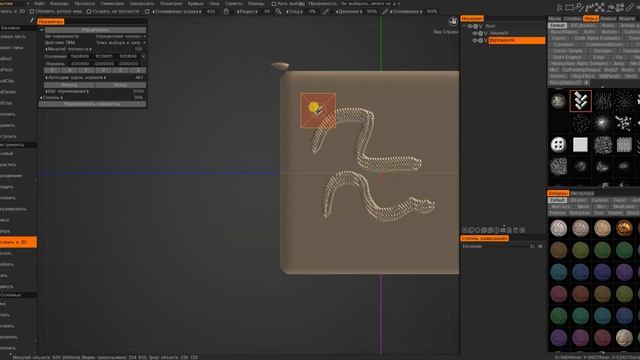Screen dimensions: 640x360
Task: Select the Root layer name
Action: point(490,26)
